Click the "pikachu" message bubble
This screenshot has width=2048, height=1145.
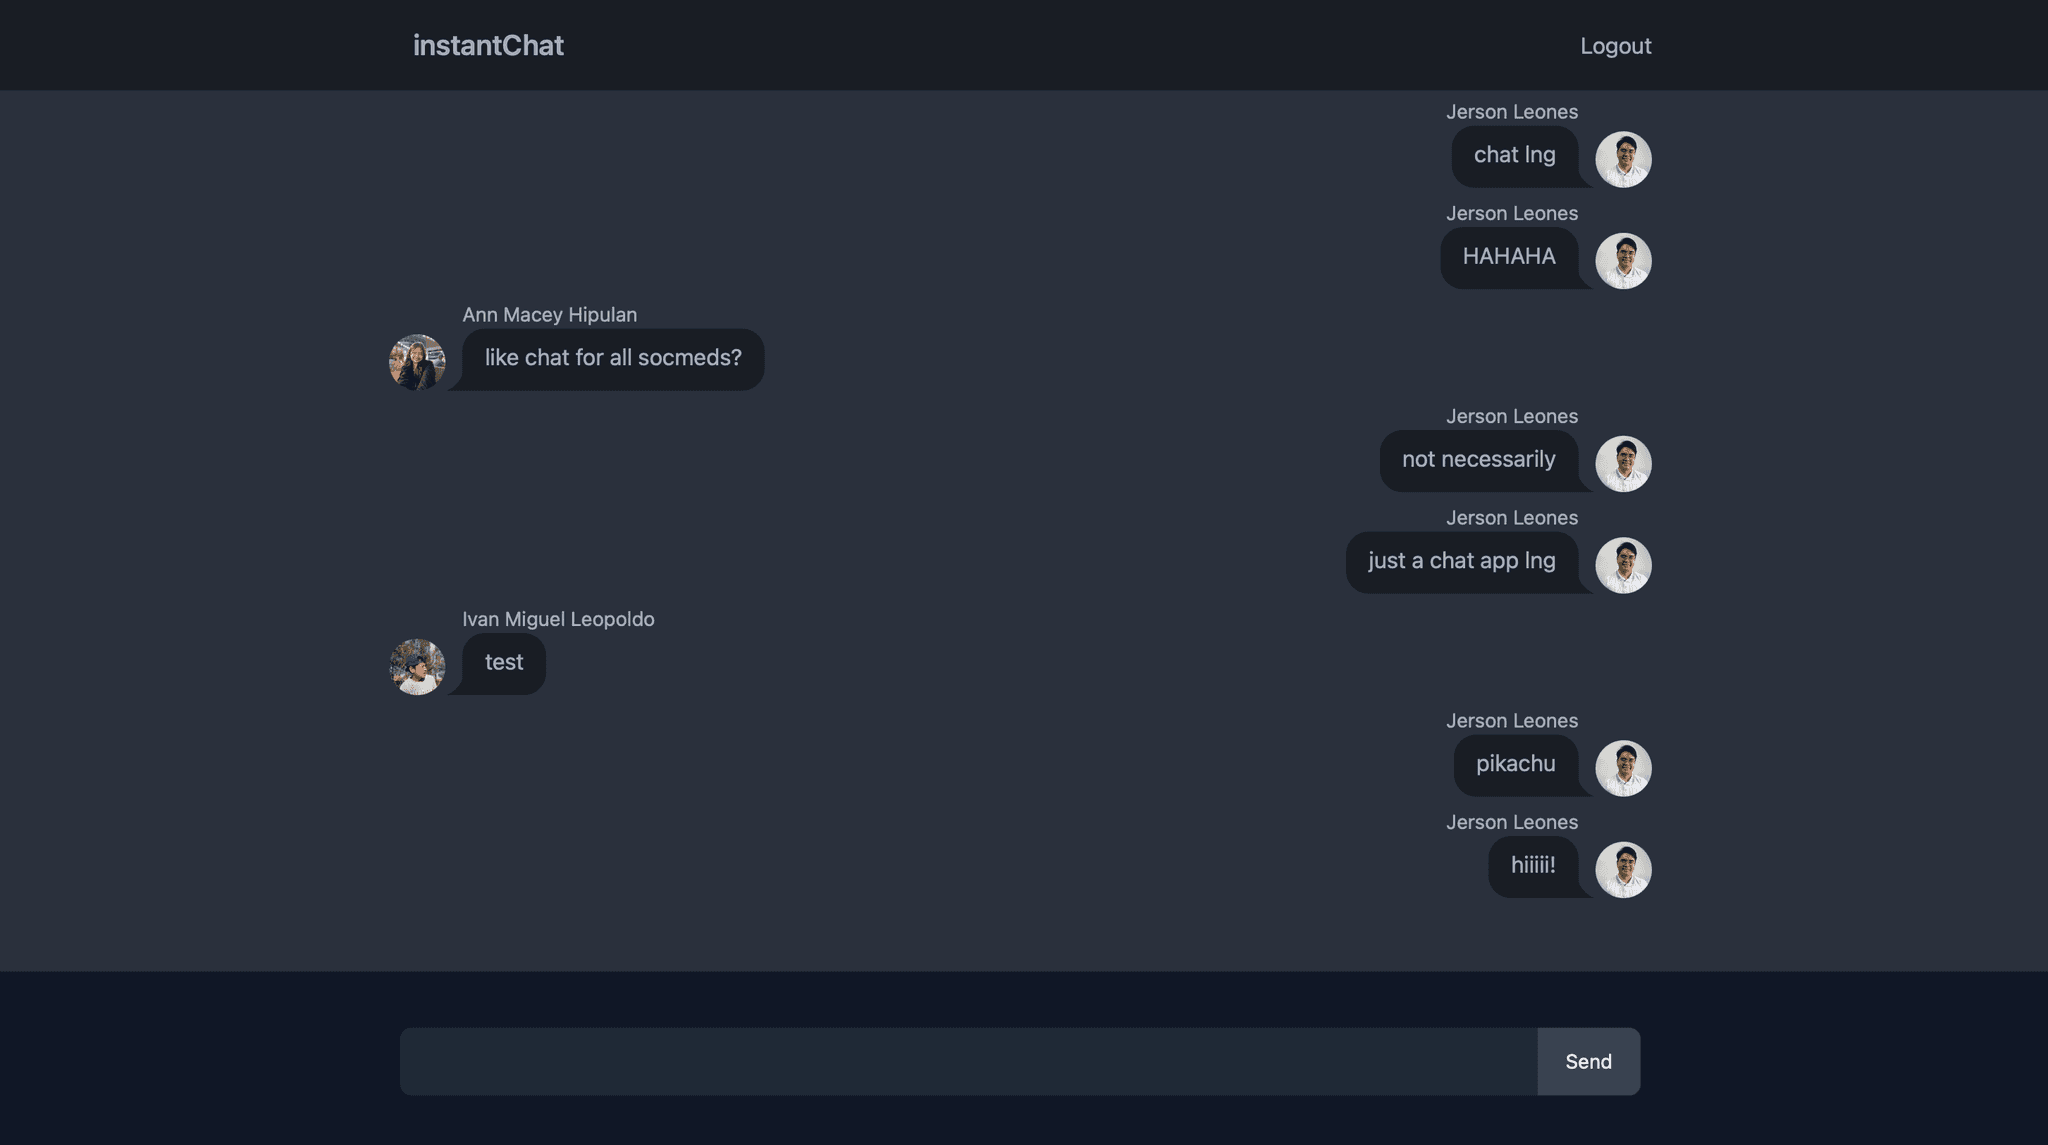[1516, 764]
